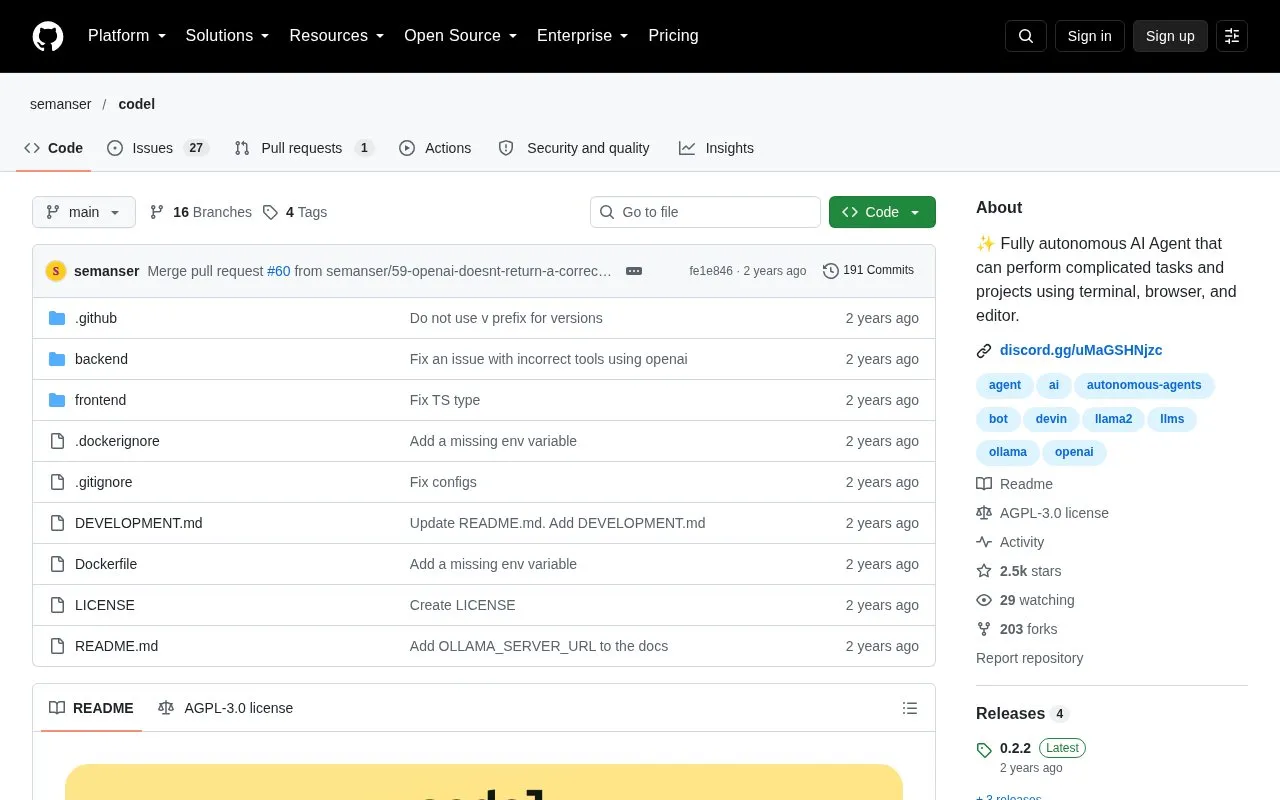
Task: Click the ollama topic tag
Action: pyautogui.click(x=1008, y=452)
